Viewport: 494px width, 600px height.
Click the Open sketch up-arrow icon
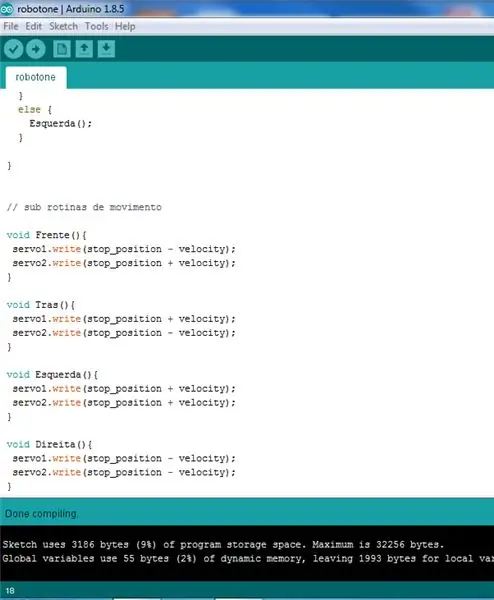(x=84, y=49)
